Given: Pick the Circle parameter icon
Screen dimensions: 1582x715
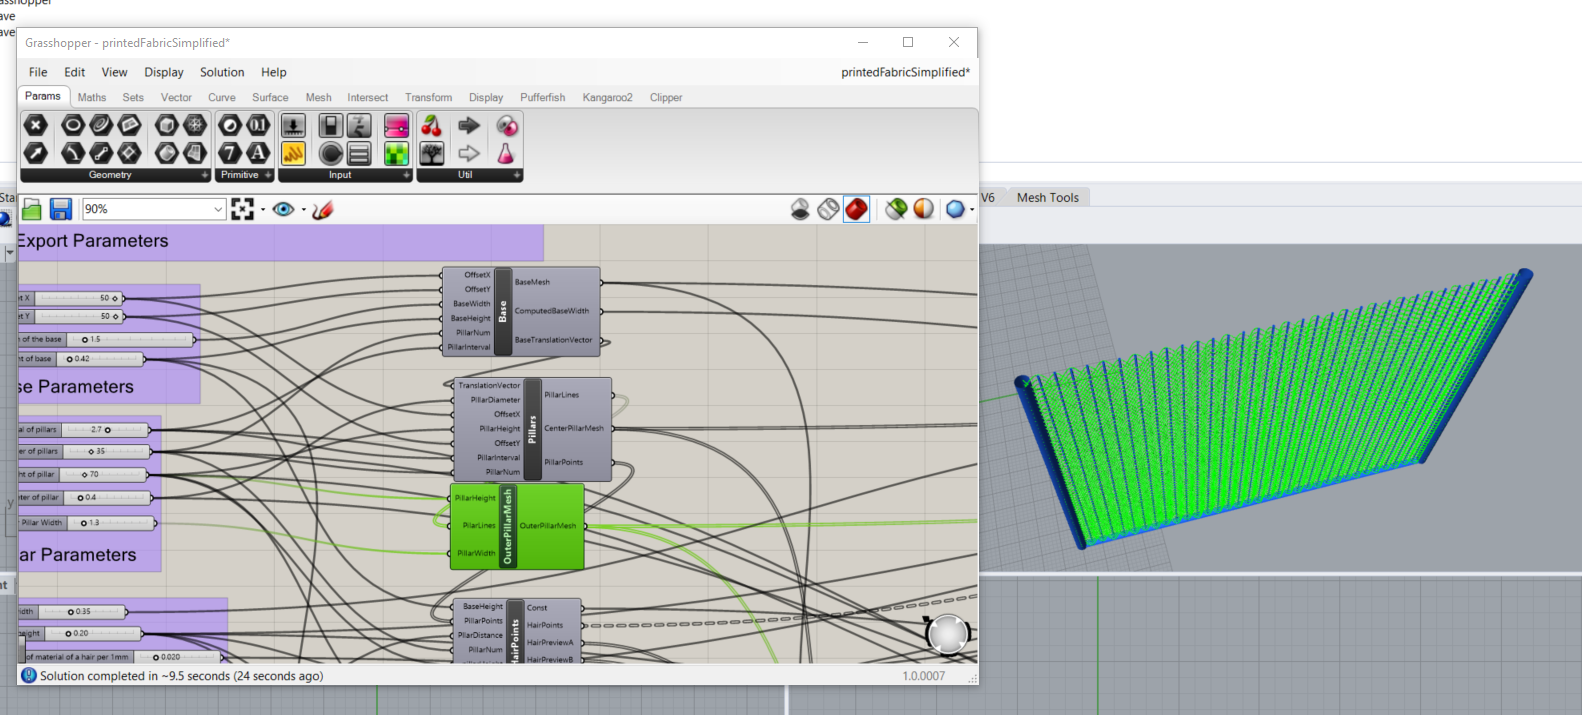Looking at the screenshot, I should click(x=73, y=125).
